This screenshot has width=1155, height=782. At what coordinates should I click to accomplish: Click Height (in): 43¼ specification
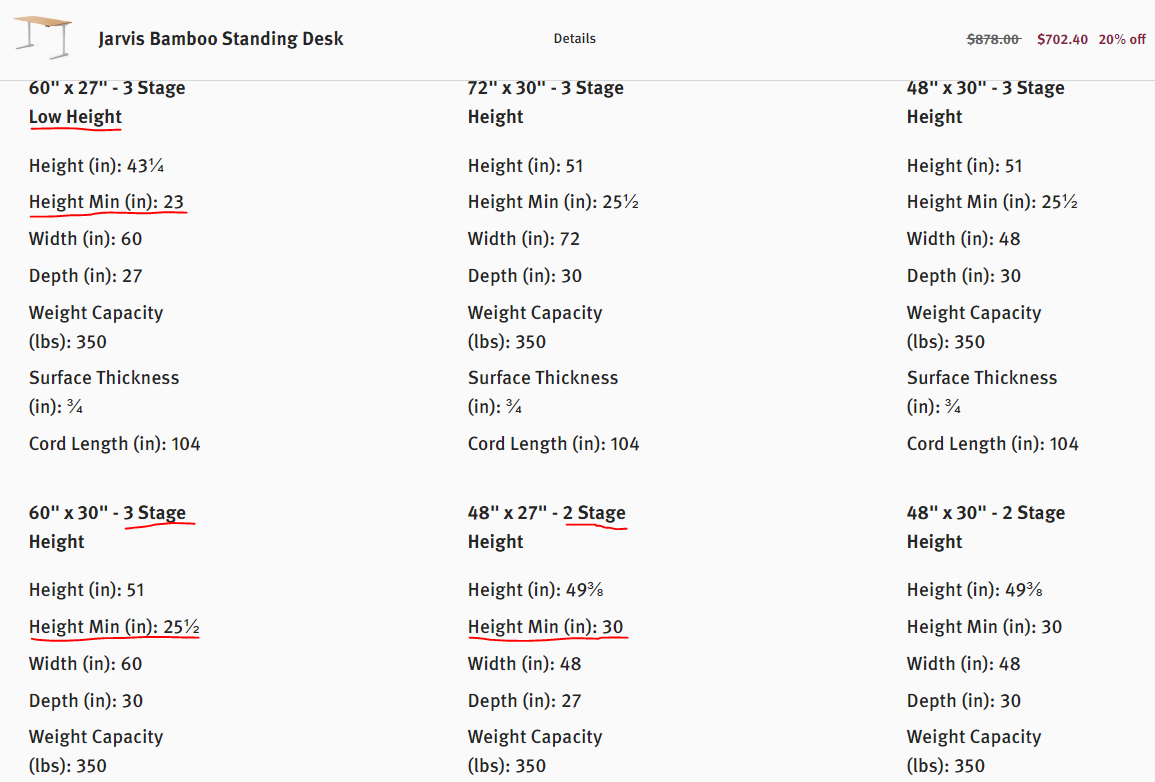[96, 166]
